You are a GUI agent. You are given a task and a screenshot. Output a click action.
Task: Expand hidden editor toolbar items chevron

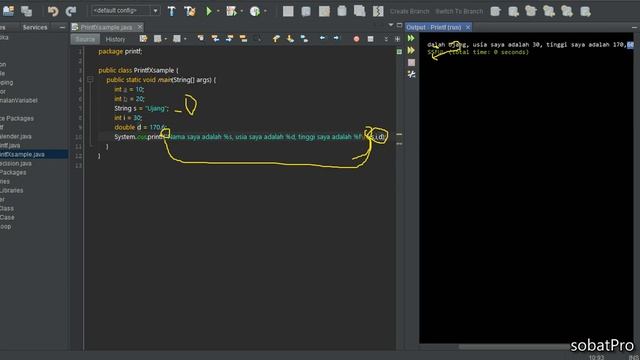click(386, 39)
